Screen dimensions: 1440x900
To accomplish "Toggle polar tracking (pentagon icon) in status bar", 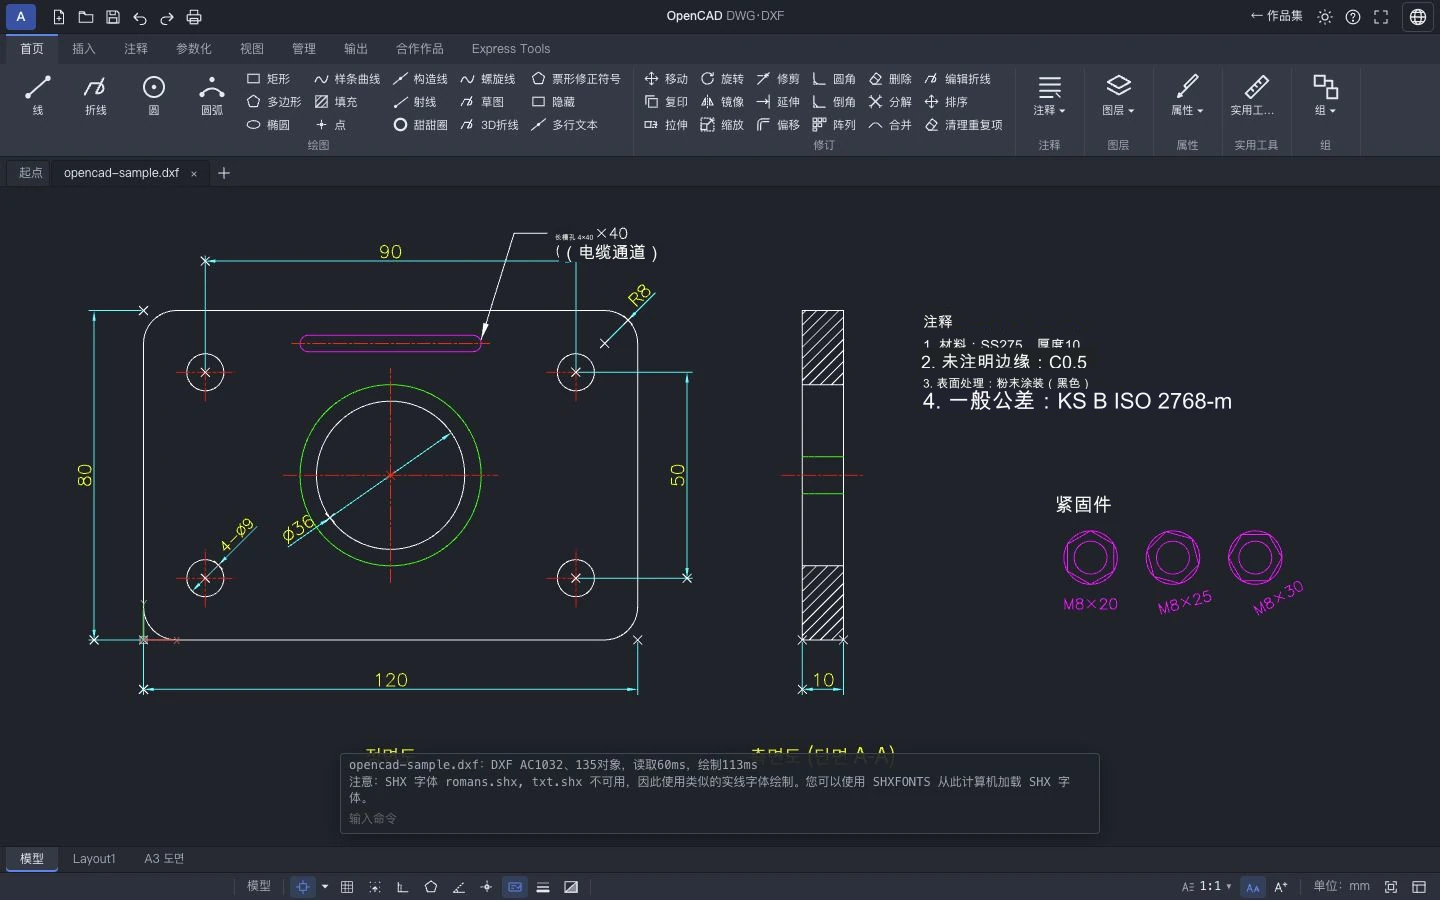I will pos(431,887).
